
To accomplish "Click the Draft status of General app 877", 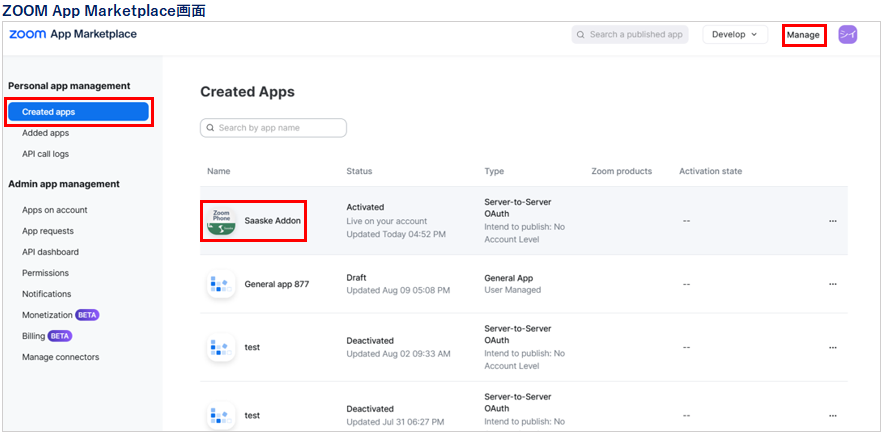I will coord(356,278).
